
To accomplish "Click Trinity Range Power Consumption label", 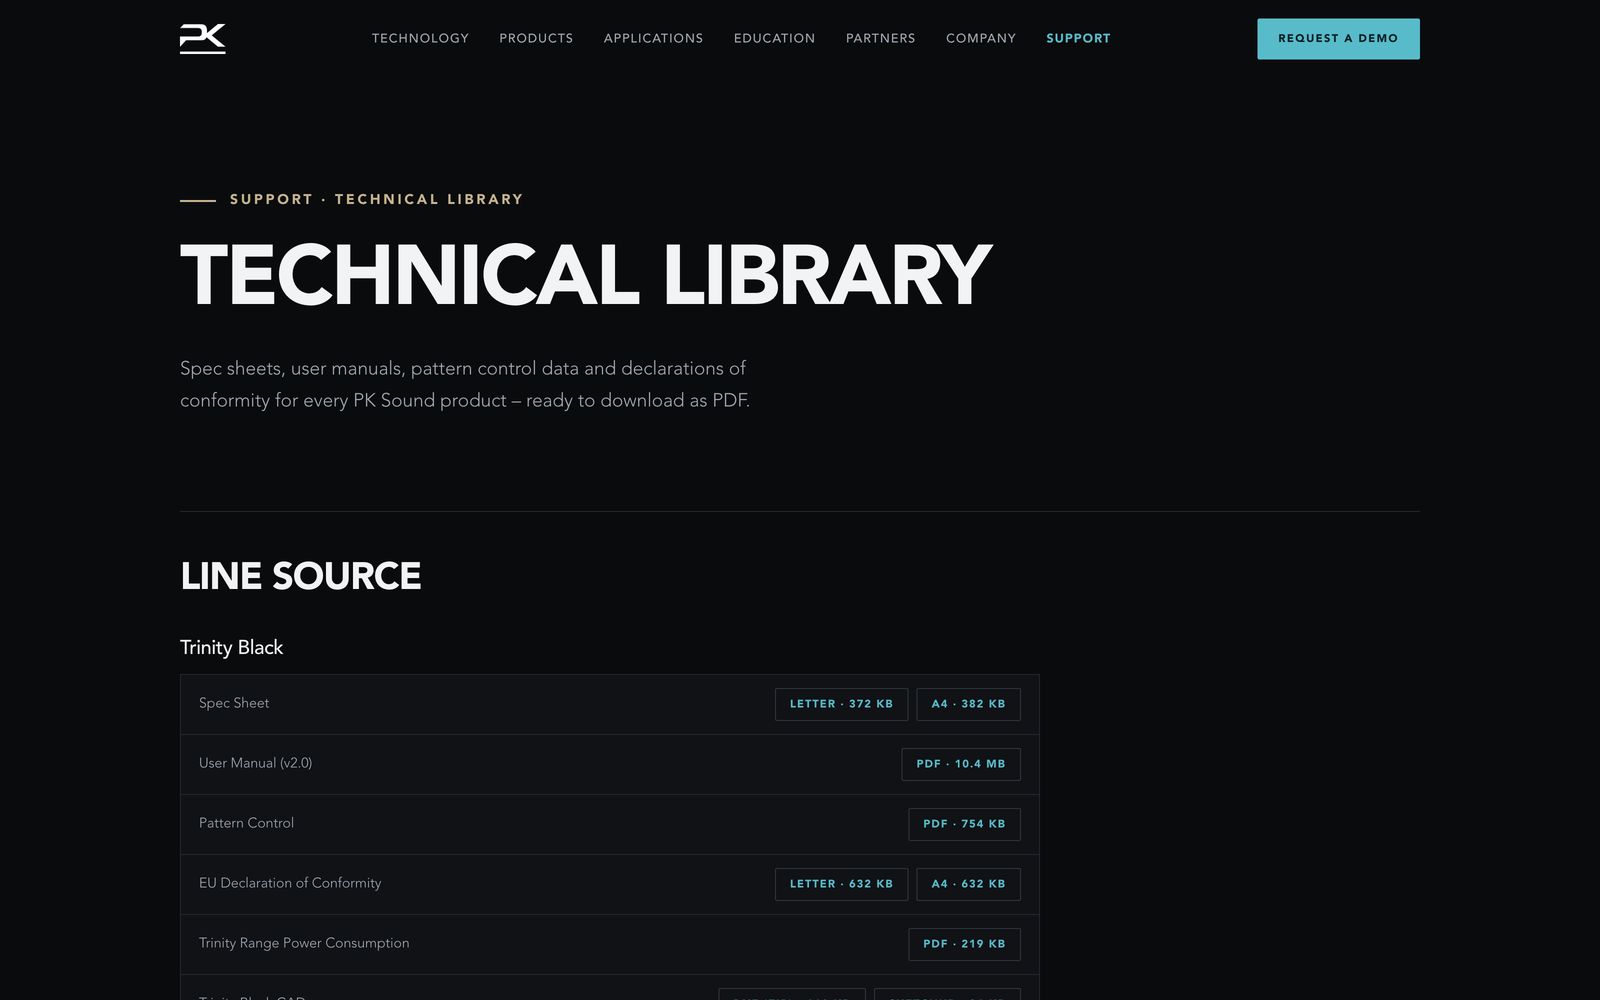I will 304,943.
